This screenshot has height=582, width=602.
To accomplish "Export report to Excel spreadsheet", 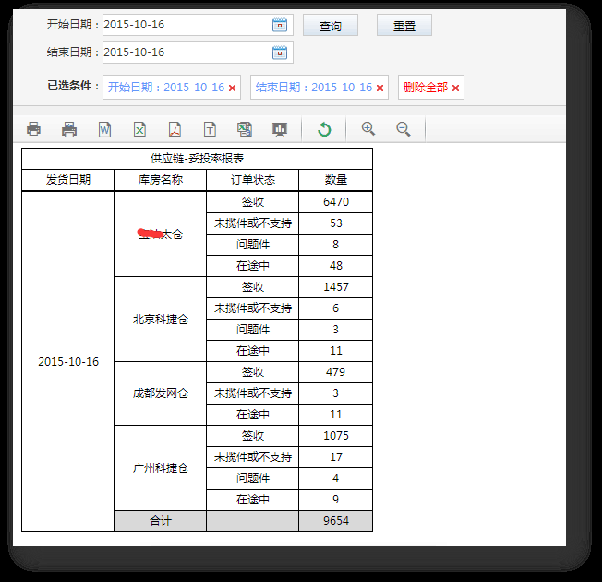I will point(140,129).
